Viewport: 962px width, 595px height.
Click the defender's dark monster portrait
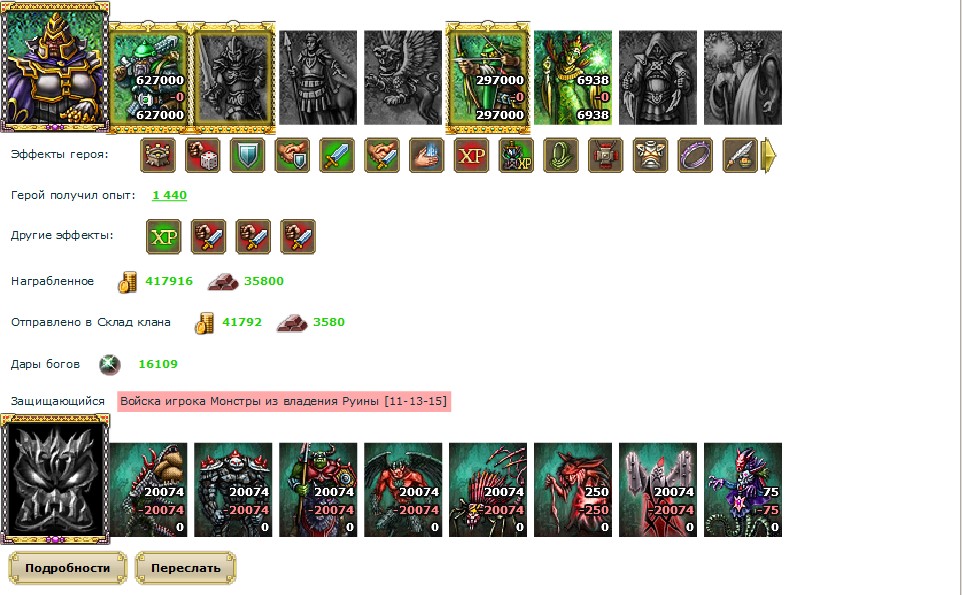pyautogui.click(x=55, y=479)
